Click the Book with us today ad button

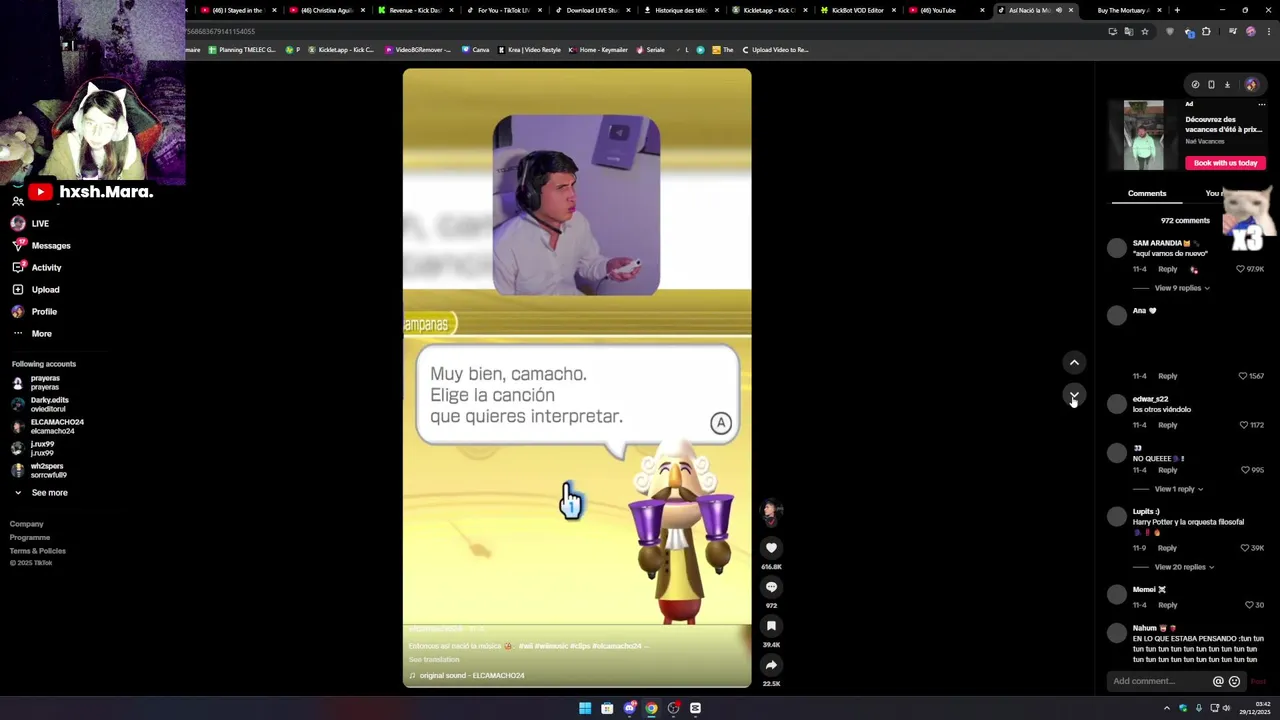(x=1226, y=163)
